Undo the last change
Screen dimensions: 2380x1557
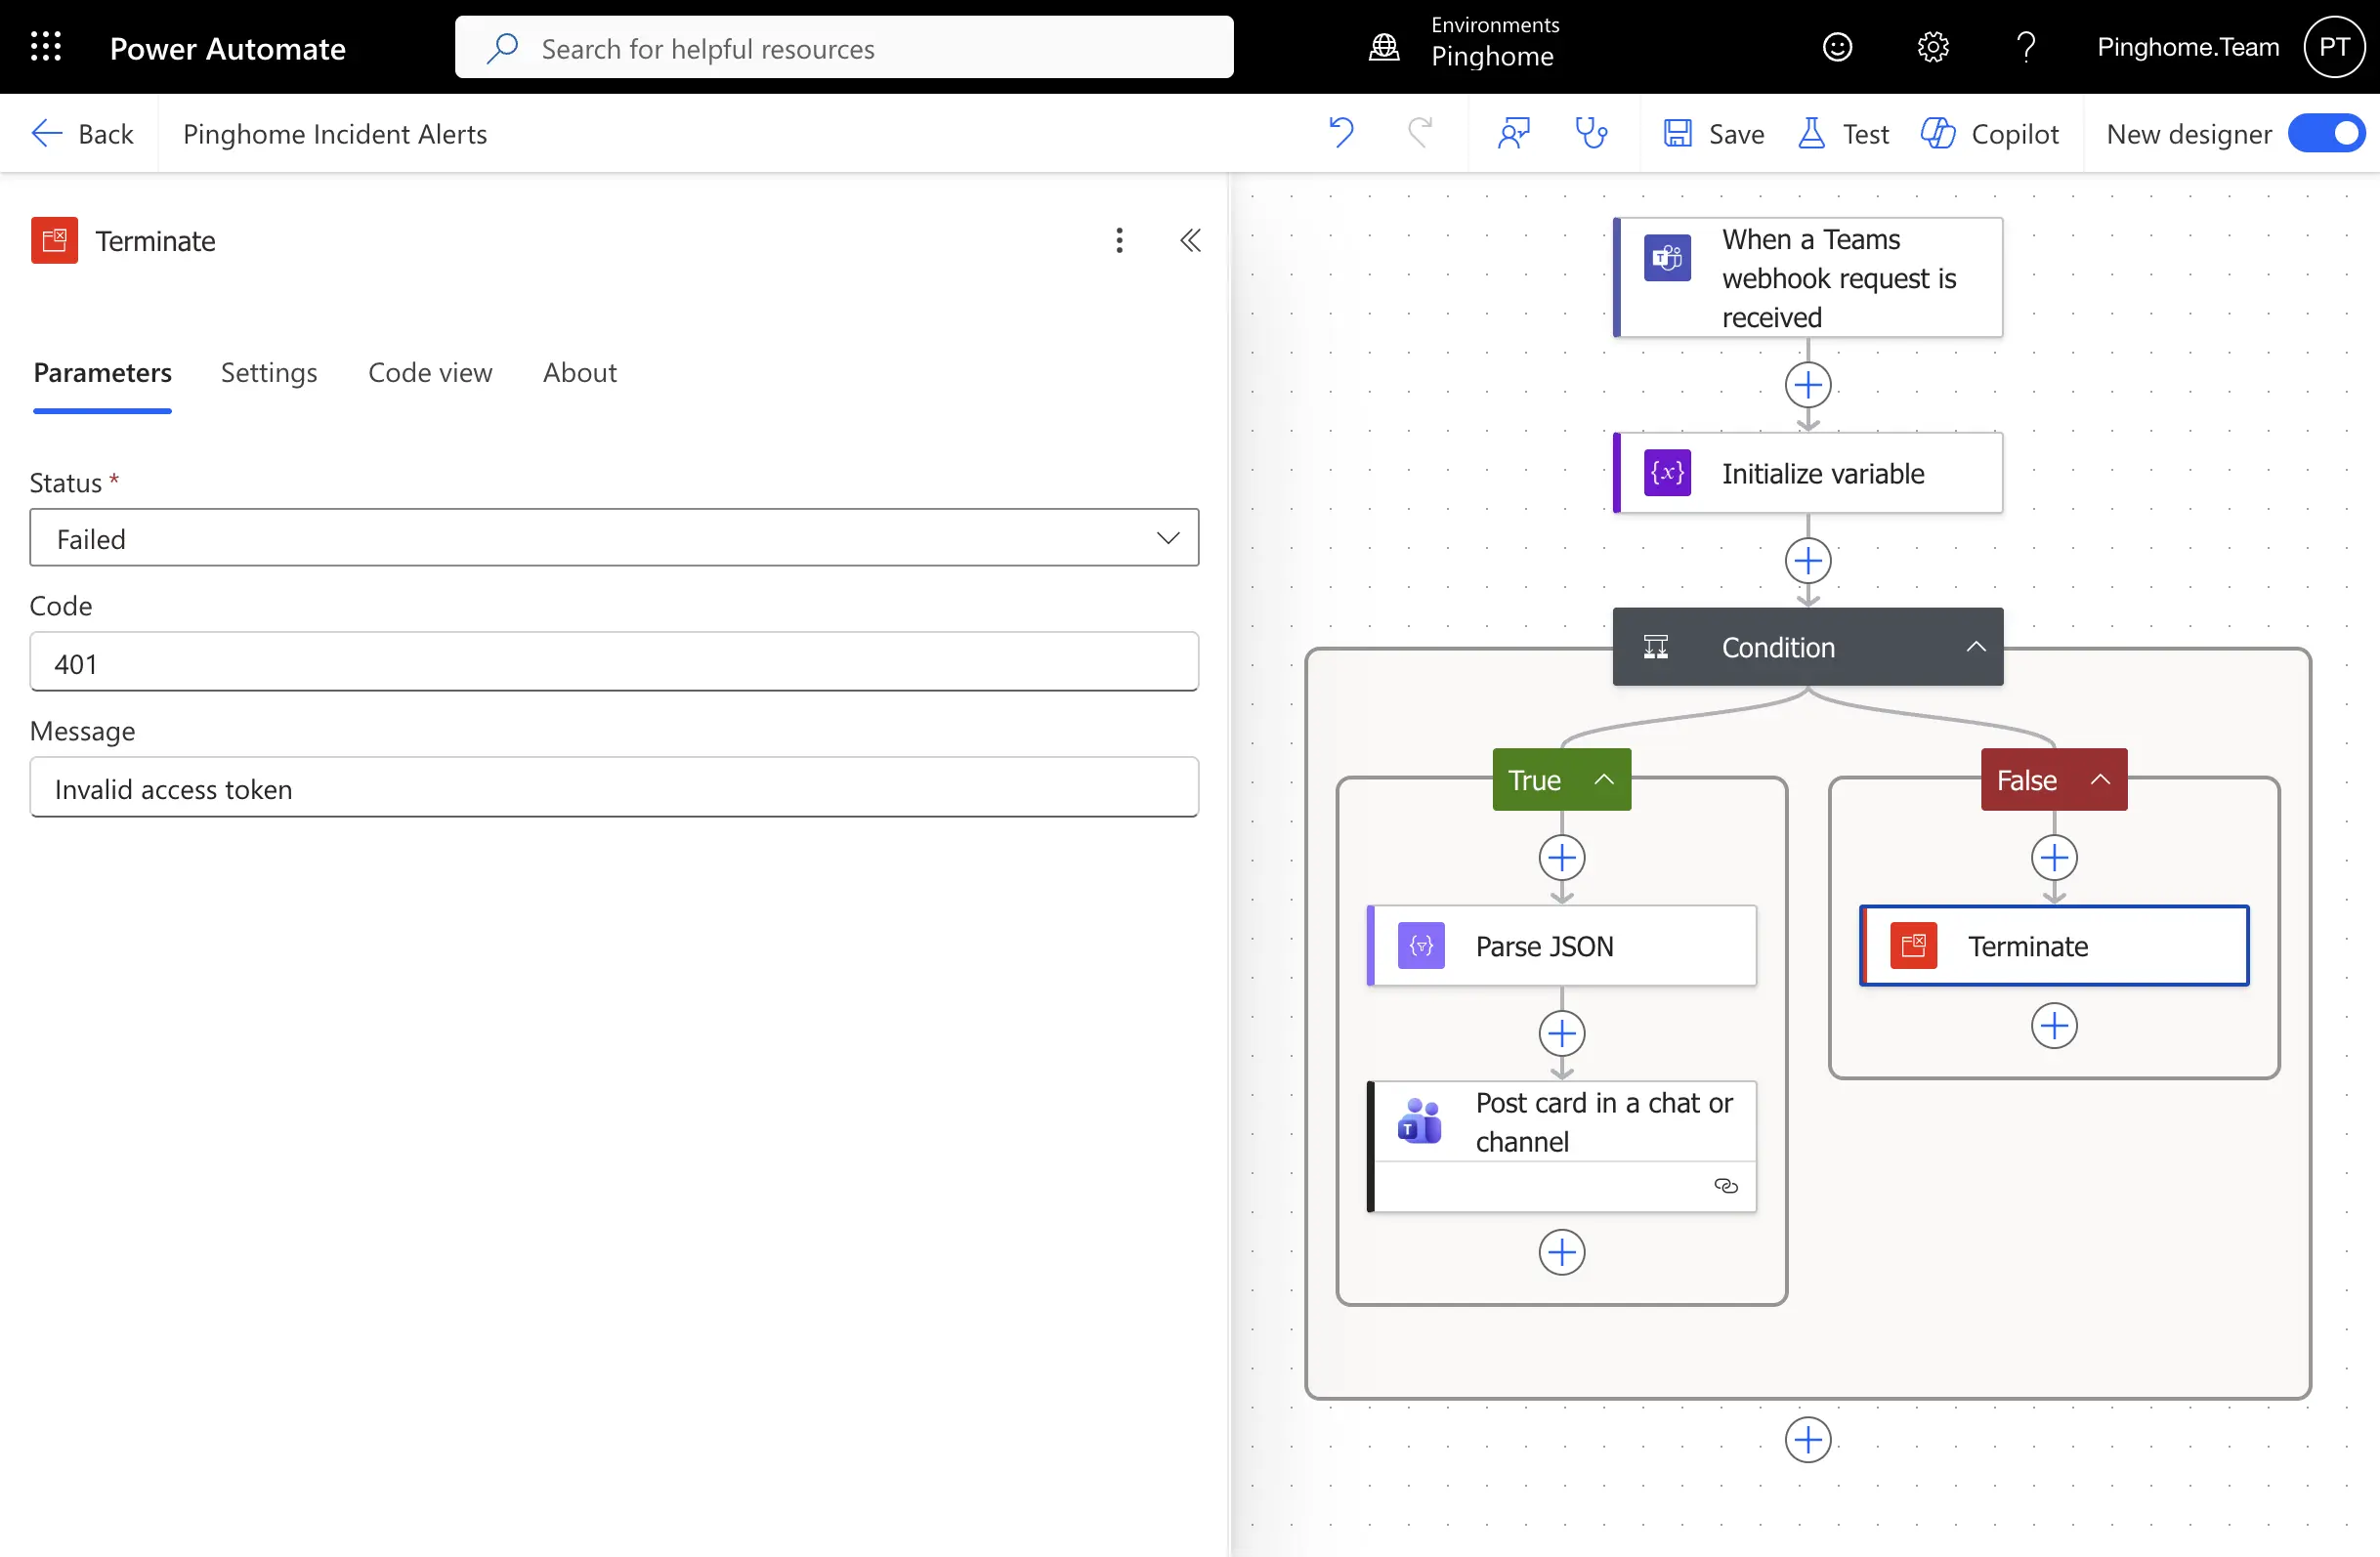tap(1340, 133)
